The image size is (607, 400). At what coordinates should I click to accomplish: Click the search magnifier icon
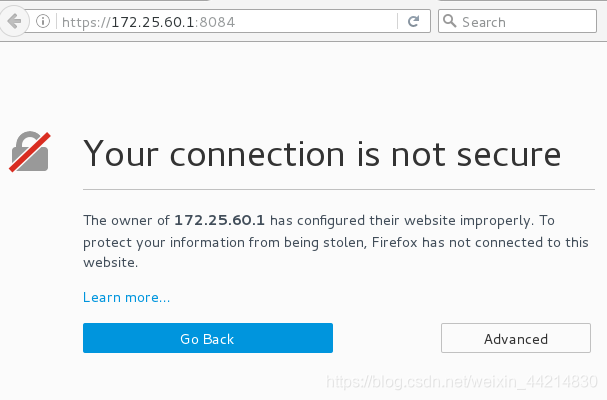pyautogui.click(x=449, y=21)
